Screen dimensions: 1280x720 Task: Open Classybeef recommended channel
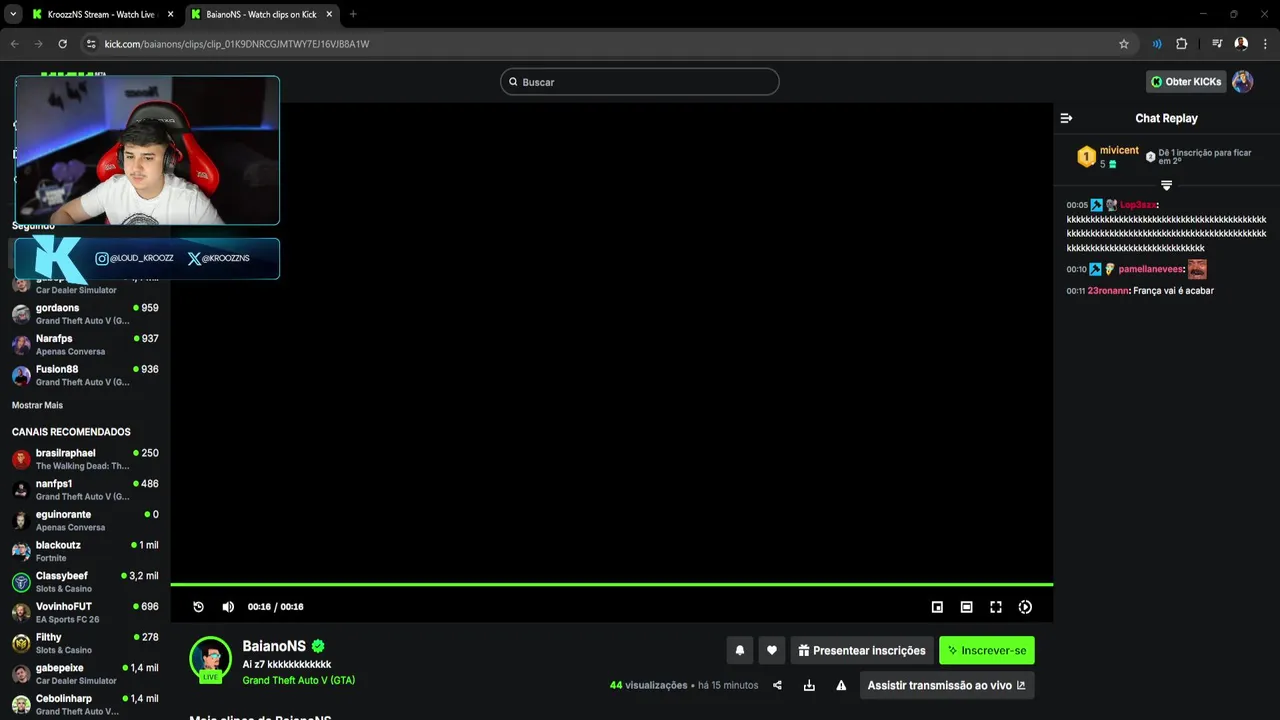(85, 582)
